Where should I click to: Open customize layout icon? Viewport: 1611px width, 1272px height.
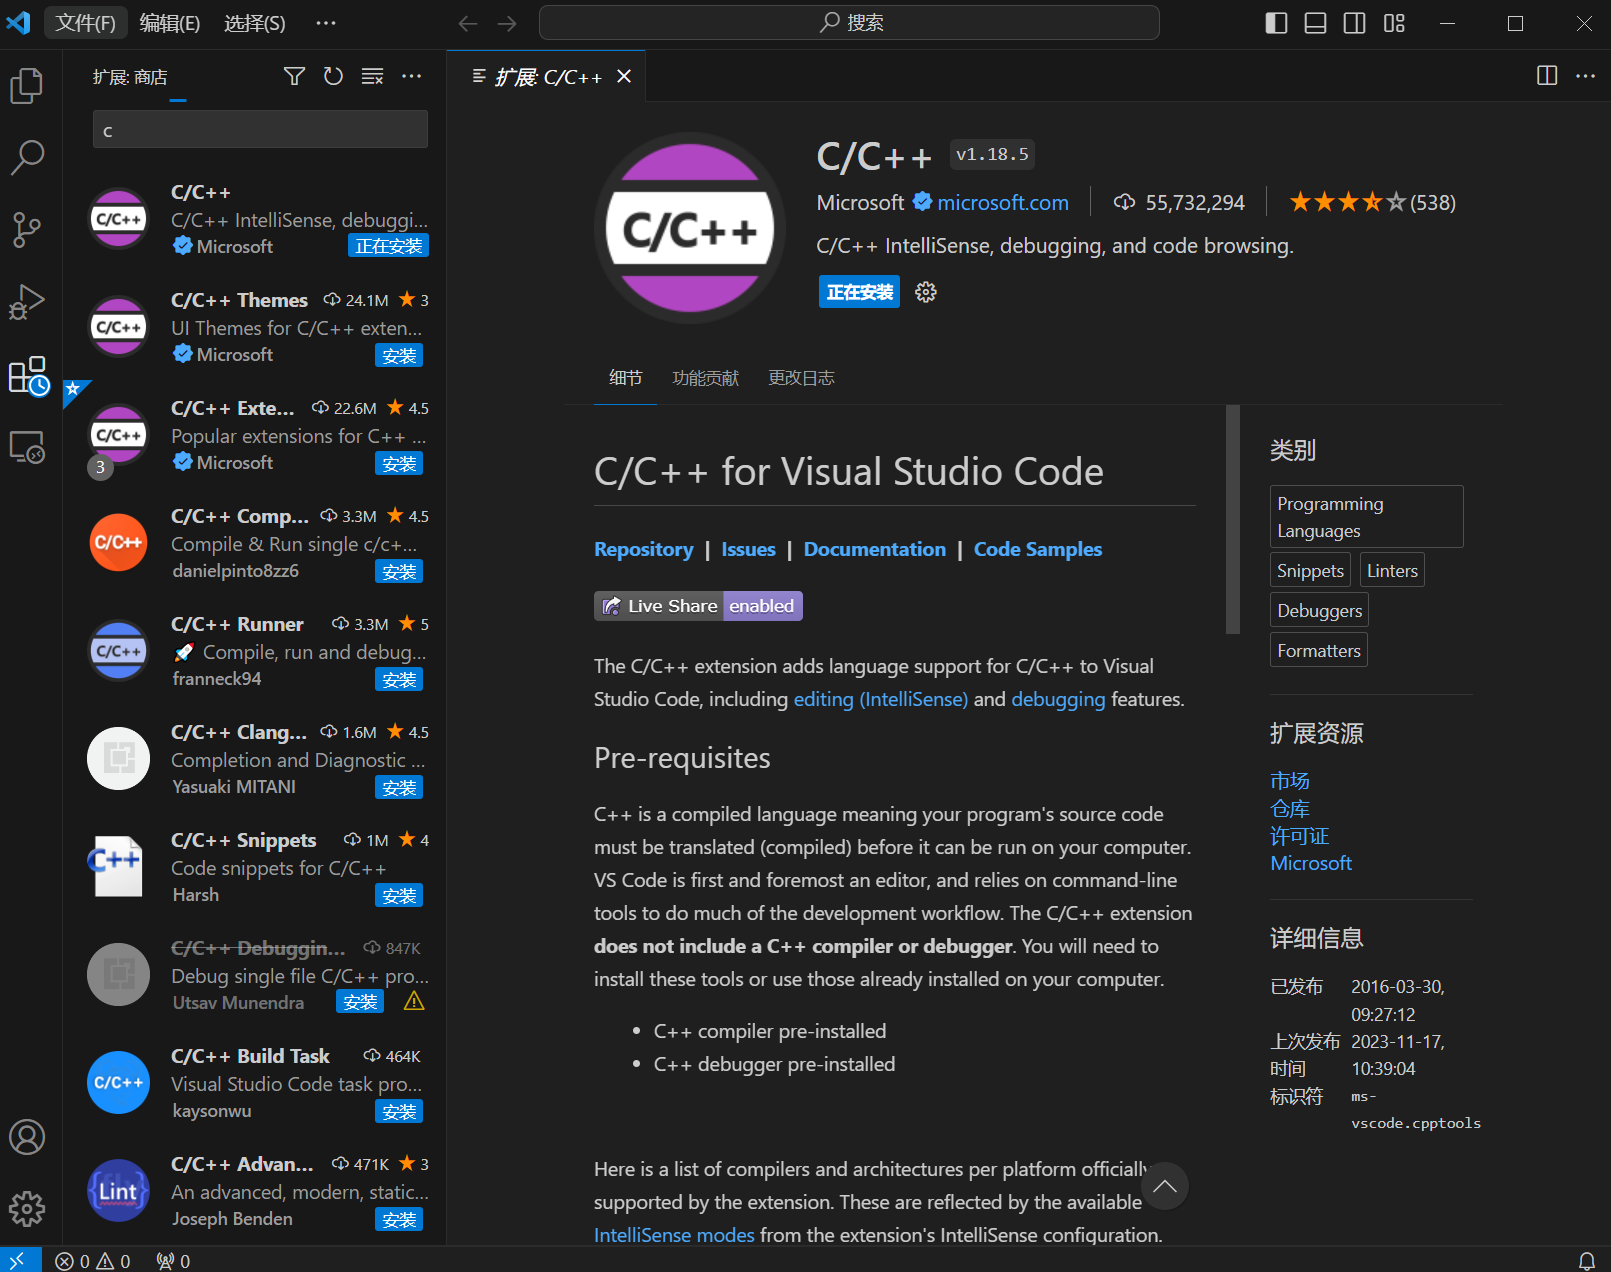[1394, 23]
